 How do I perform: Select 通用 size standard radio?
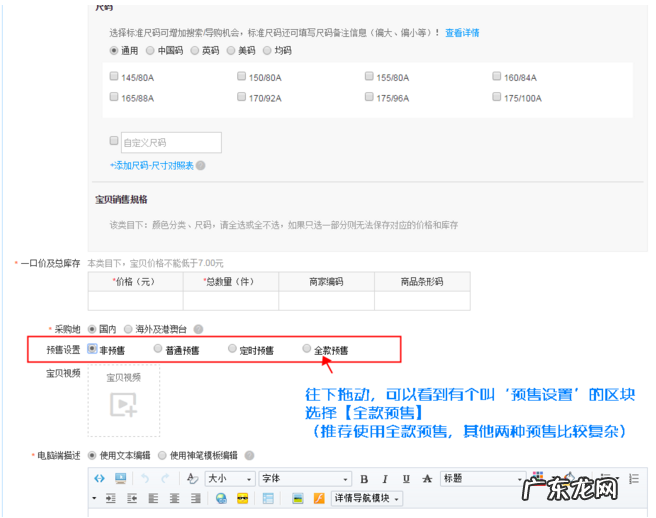click(x=113, y=51)
